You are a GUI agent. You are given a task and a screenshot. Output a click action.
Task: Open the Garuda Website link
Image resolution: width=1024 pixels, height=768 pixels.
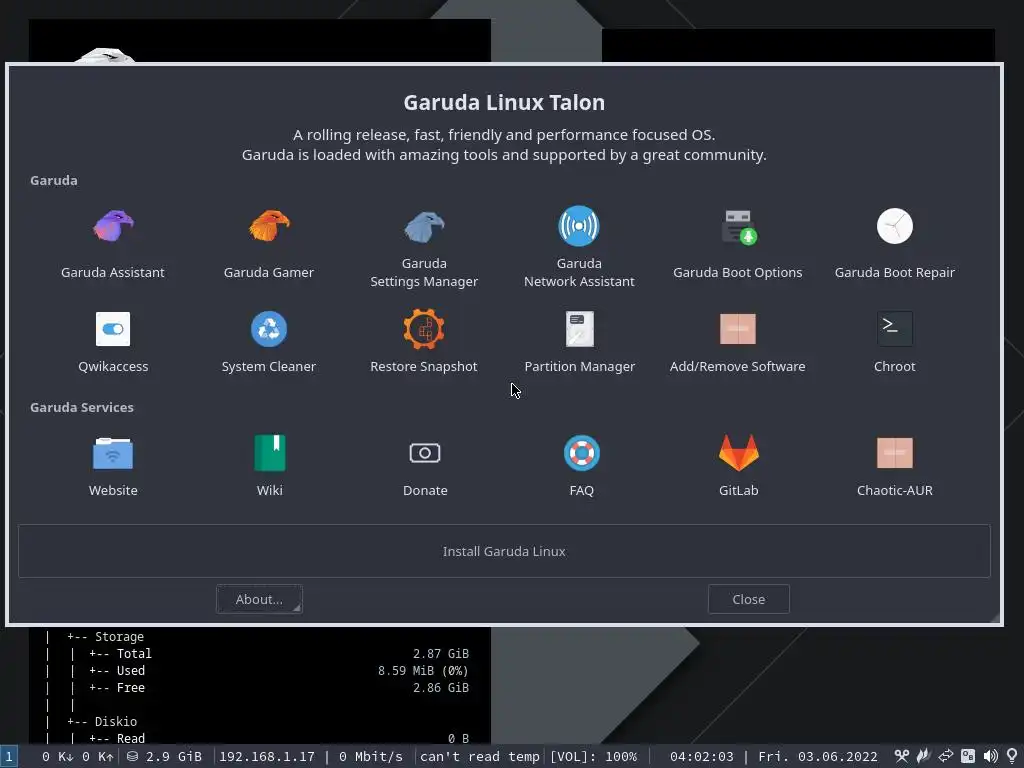pyautogui.click(x=113, y=466)
